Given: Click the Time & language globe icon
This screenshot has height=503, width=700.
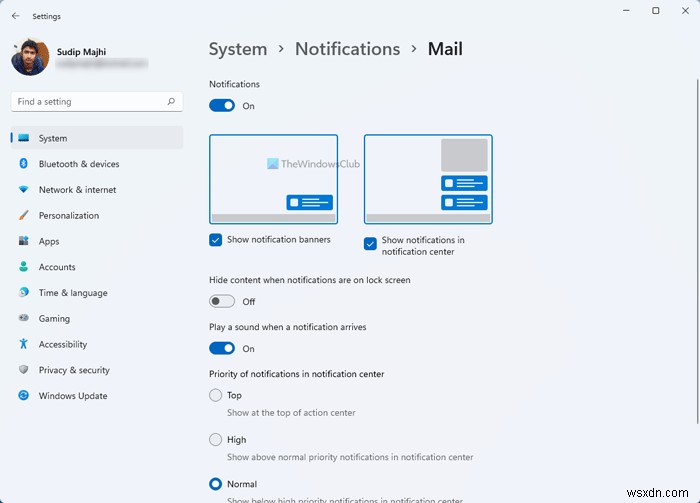Looking at the screenshot, I should tap(24, 292).
